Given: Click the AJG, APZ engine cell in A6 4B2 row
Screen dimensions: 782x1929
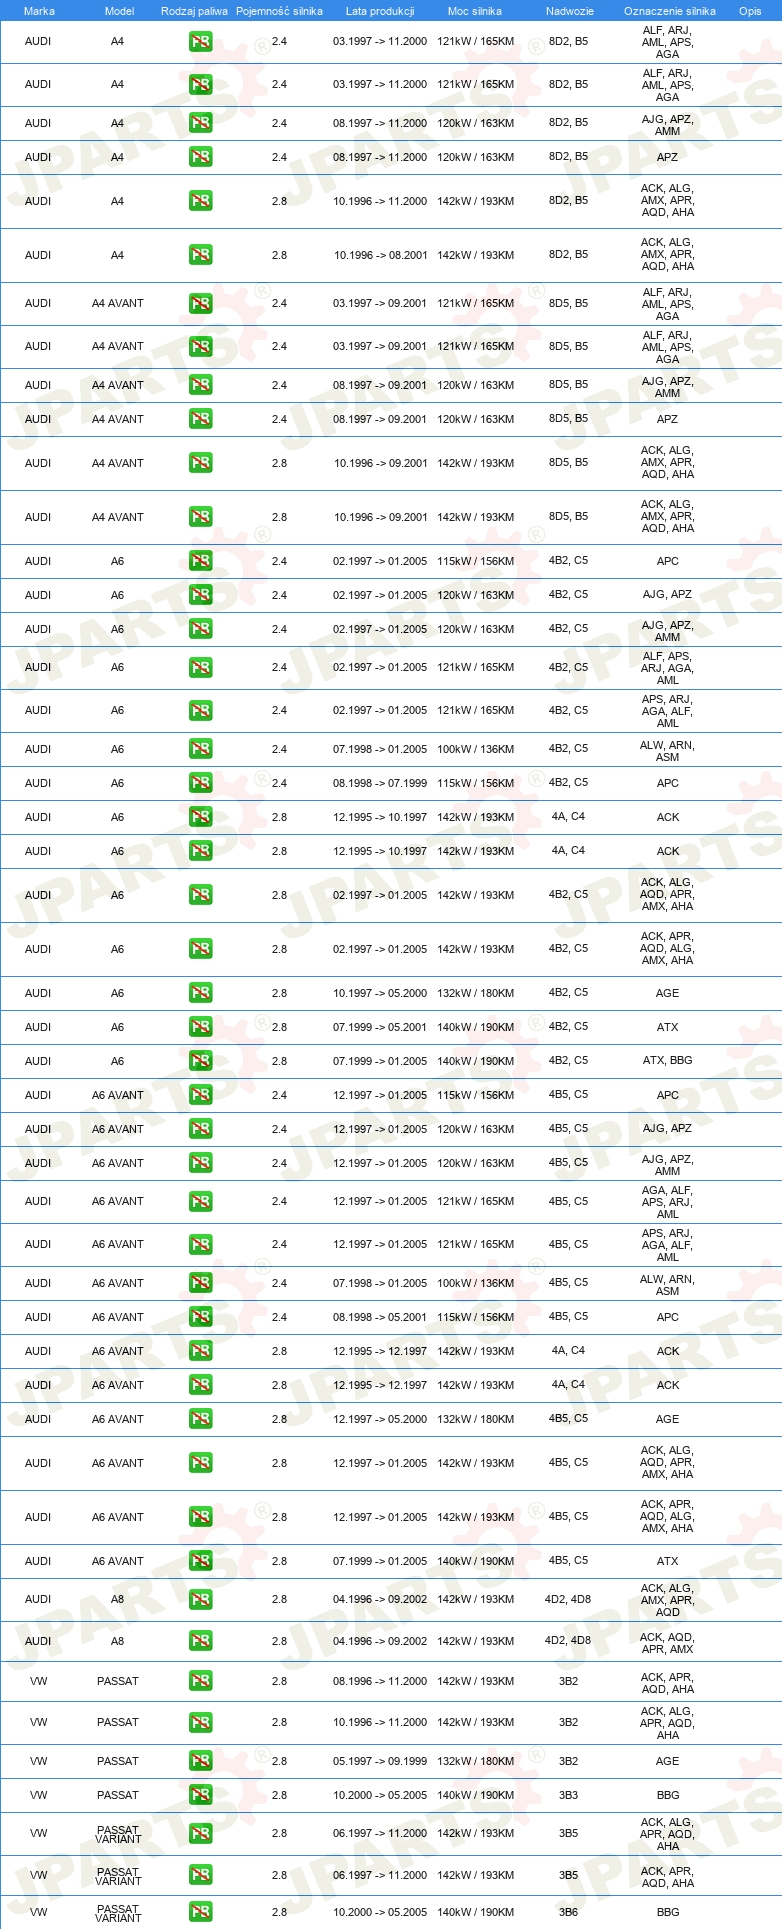Looking at the screenshot, I should (x=667, y=595).
